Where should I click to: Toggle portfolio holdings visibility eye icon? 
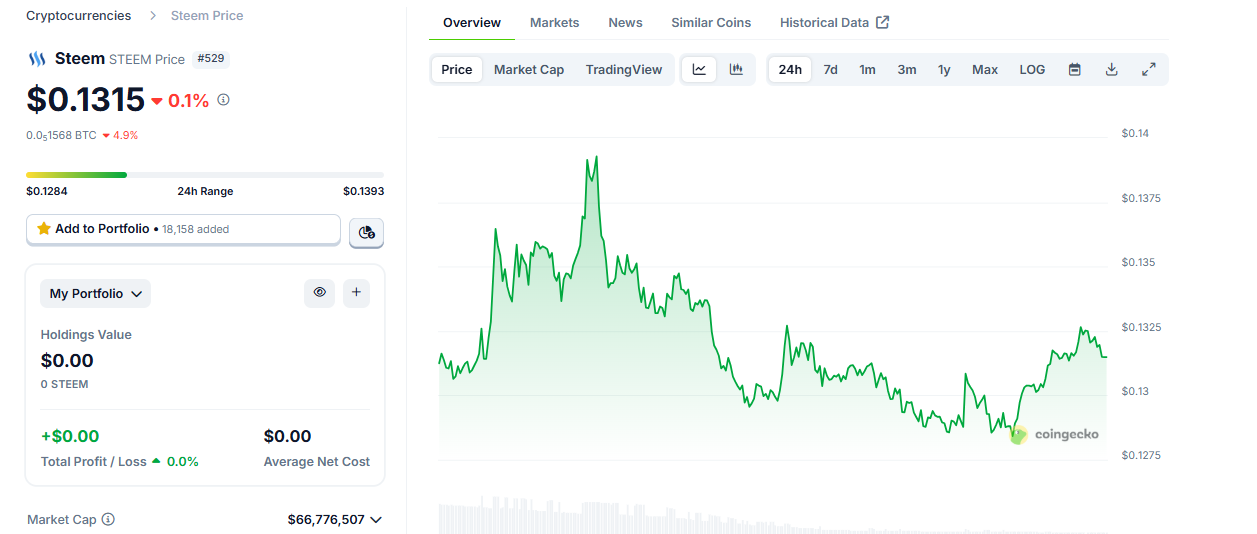[x=320, y=293]
